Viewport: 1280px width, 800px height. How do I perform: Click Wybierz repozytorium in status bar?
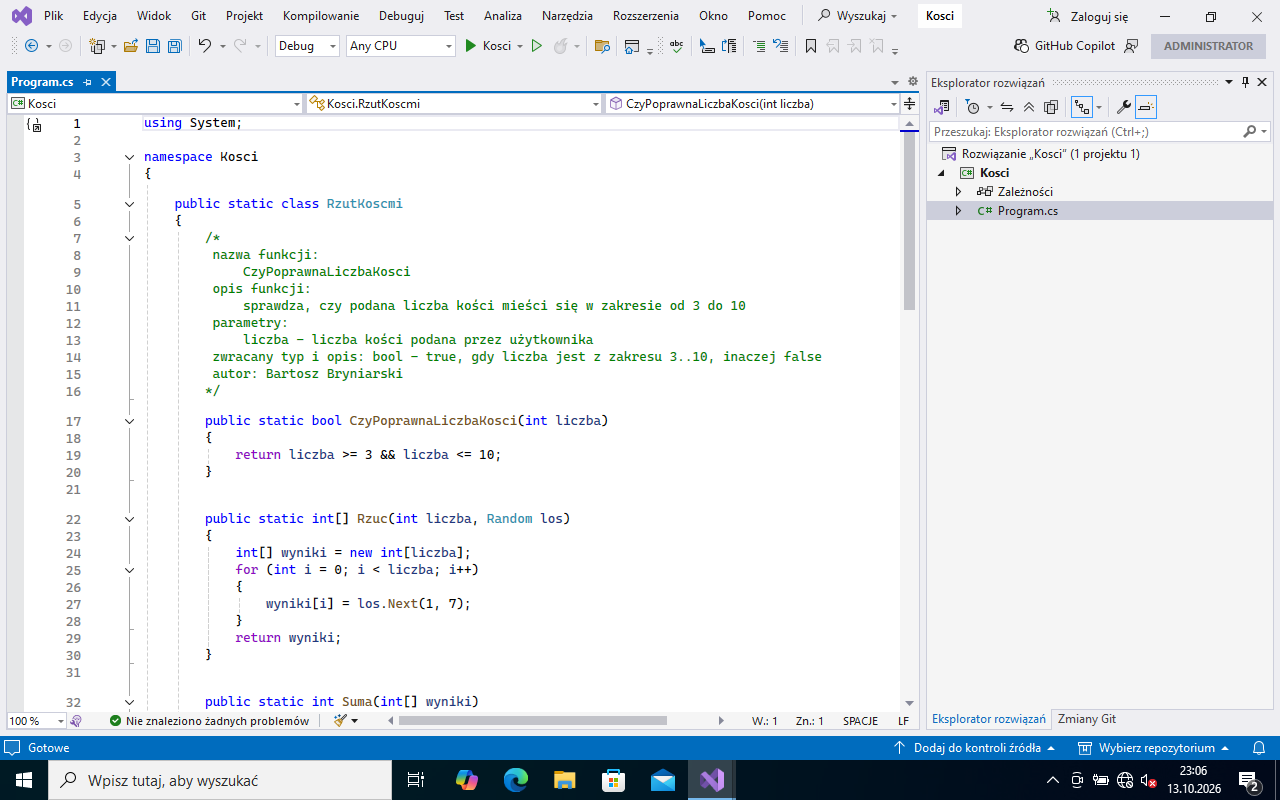[x=1153, y=748]
